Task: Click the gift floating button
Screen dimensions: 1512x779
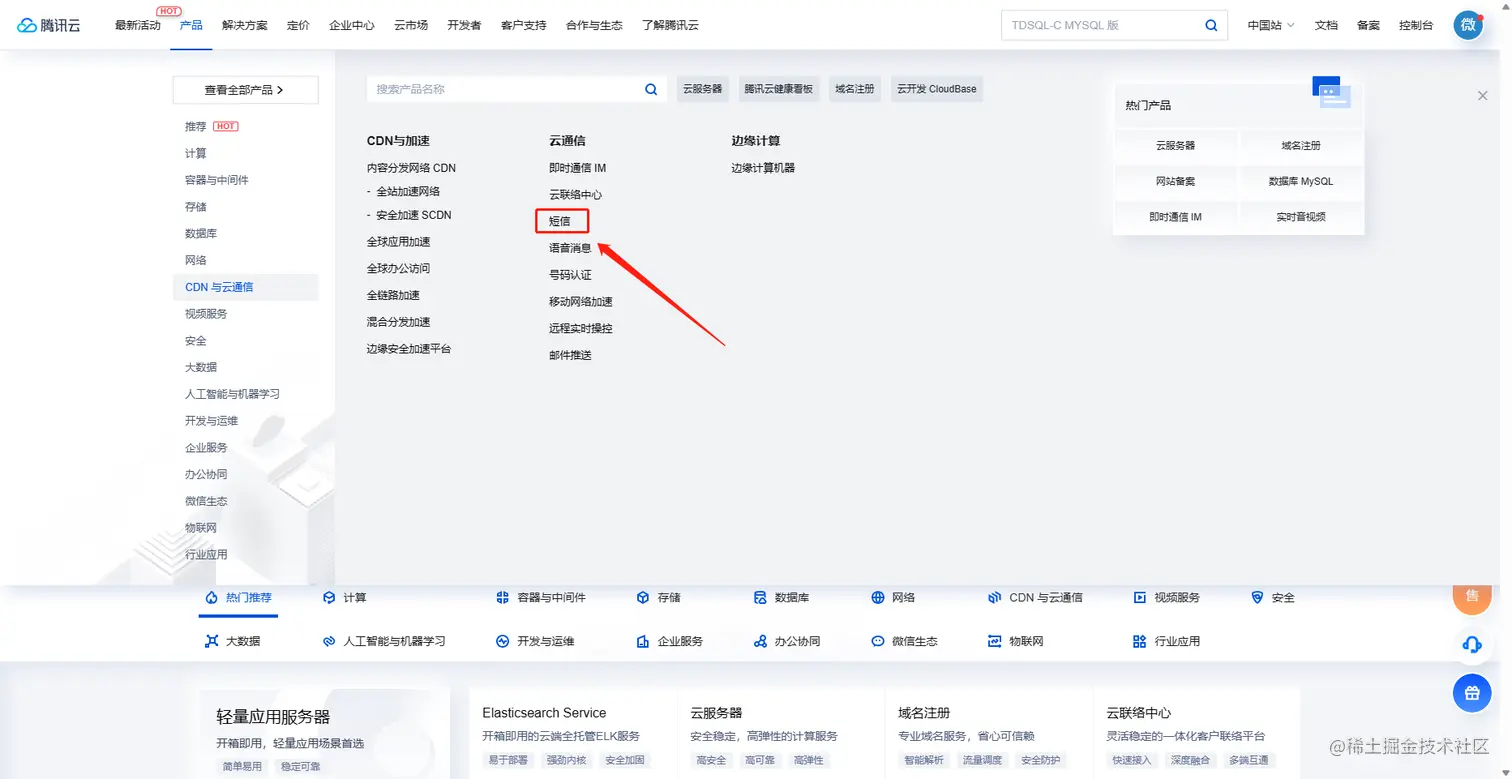Action: pos(1471,692)
